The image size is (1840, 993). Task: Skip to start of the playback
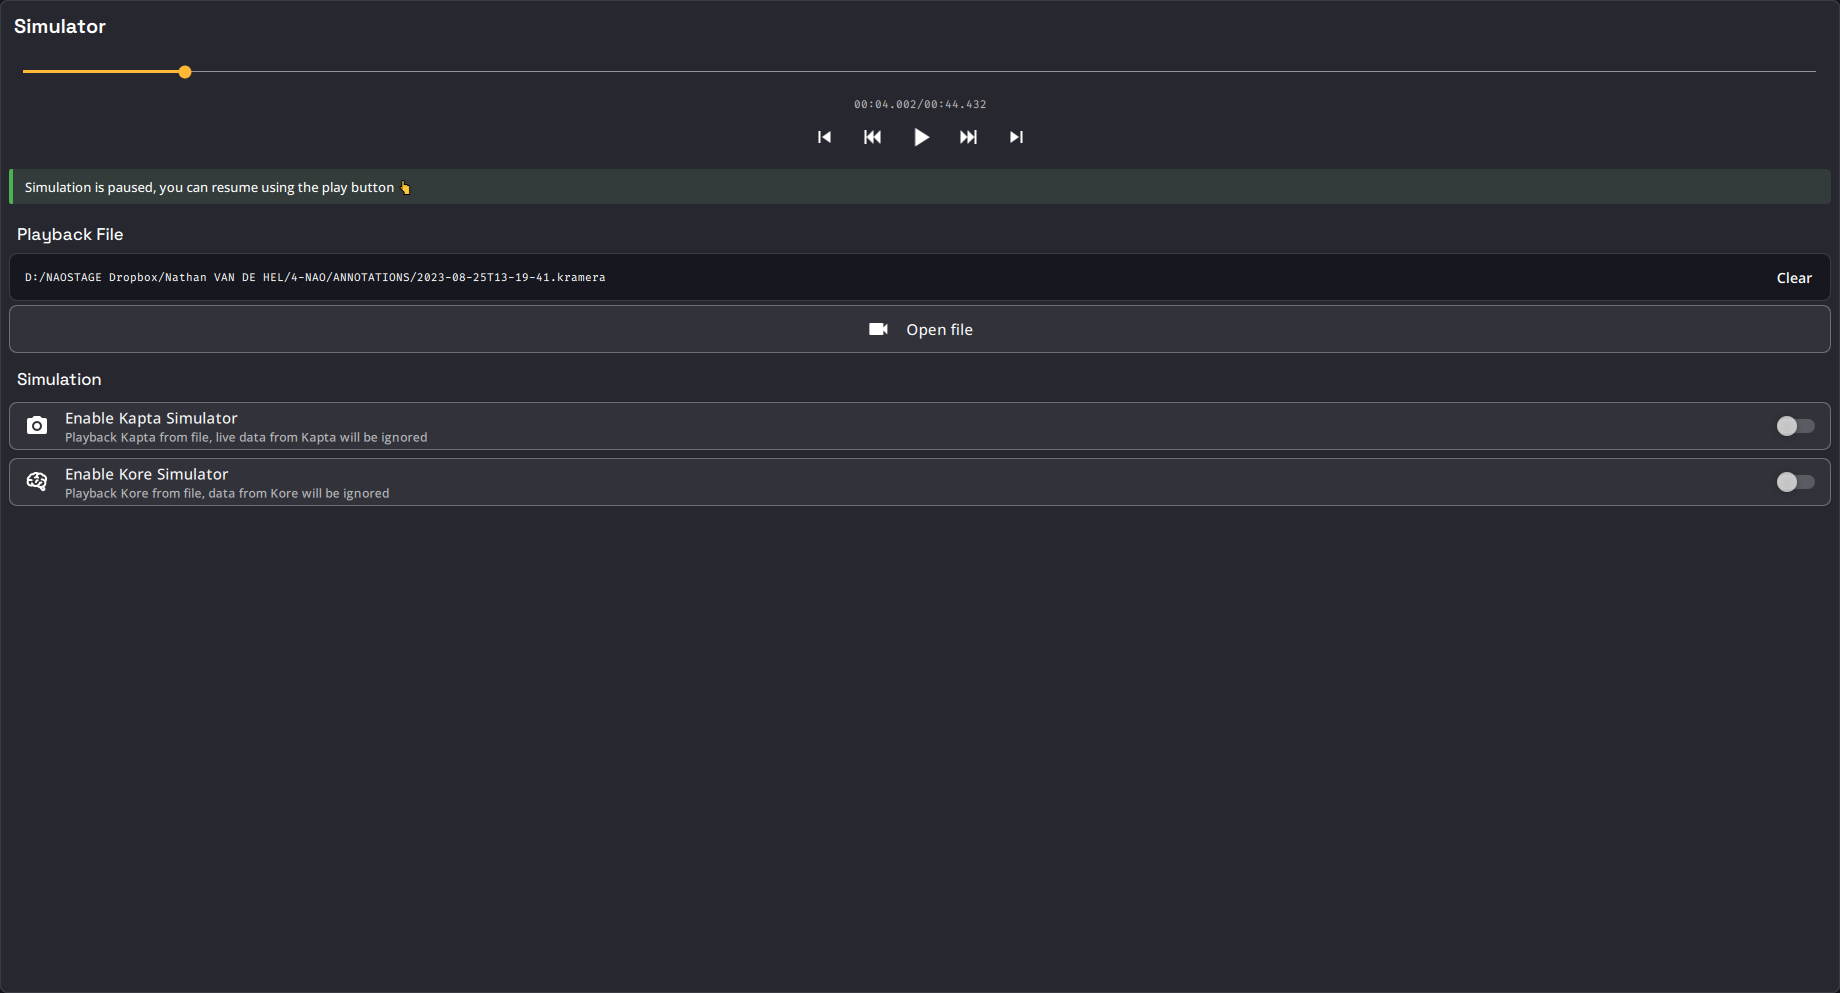(x=824, y=137)
